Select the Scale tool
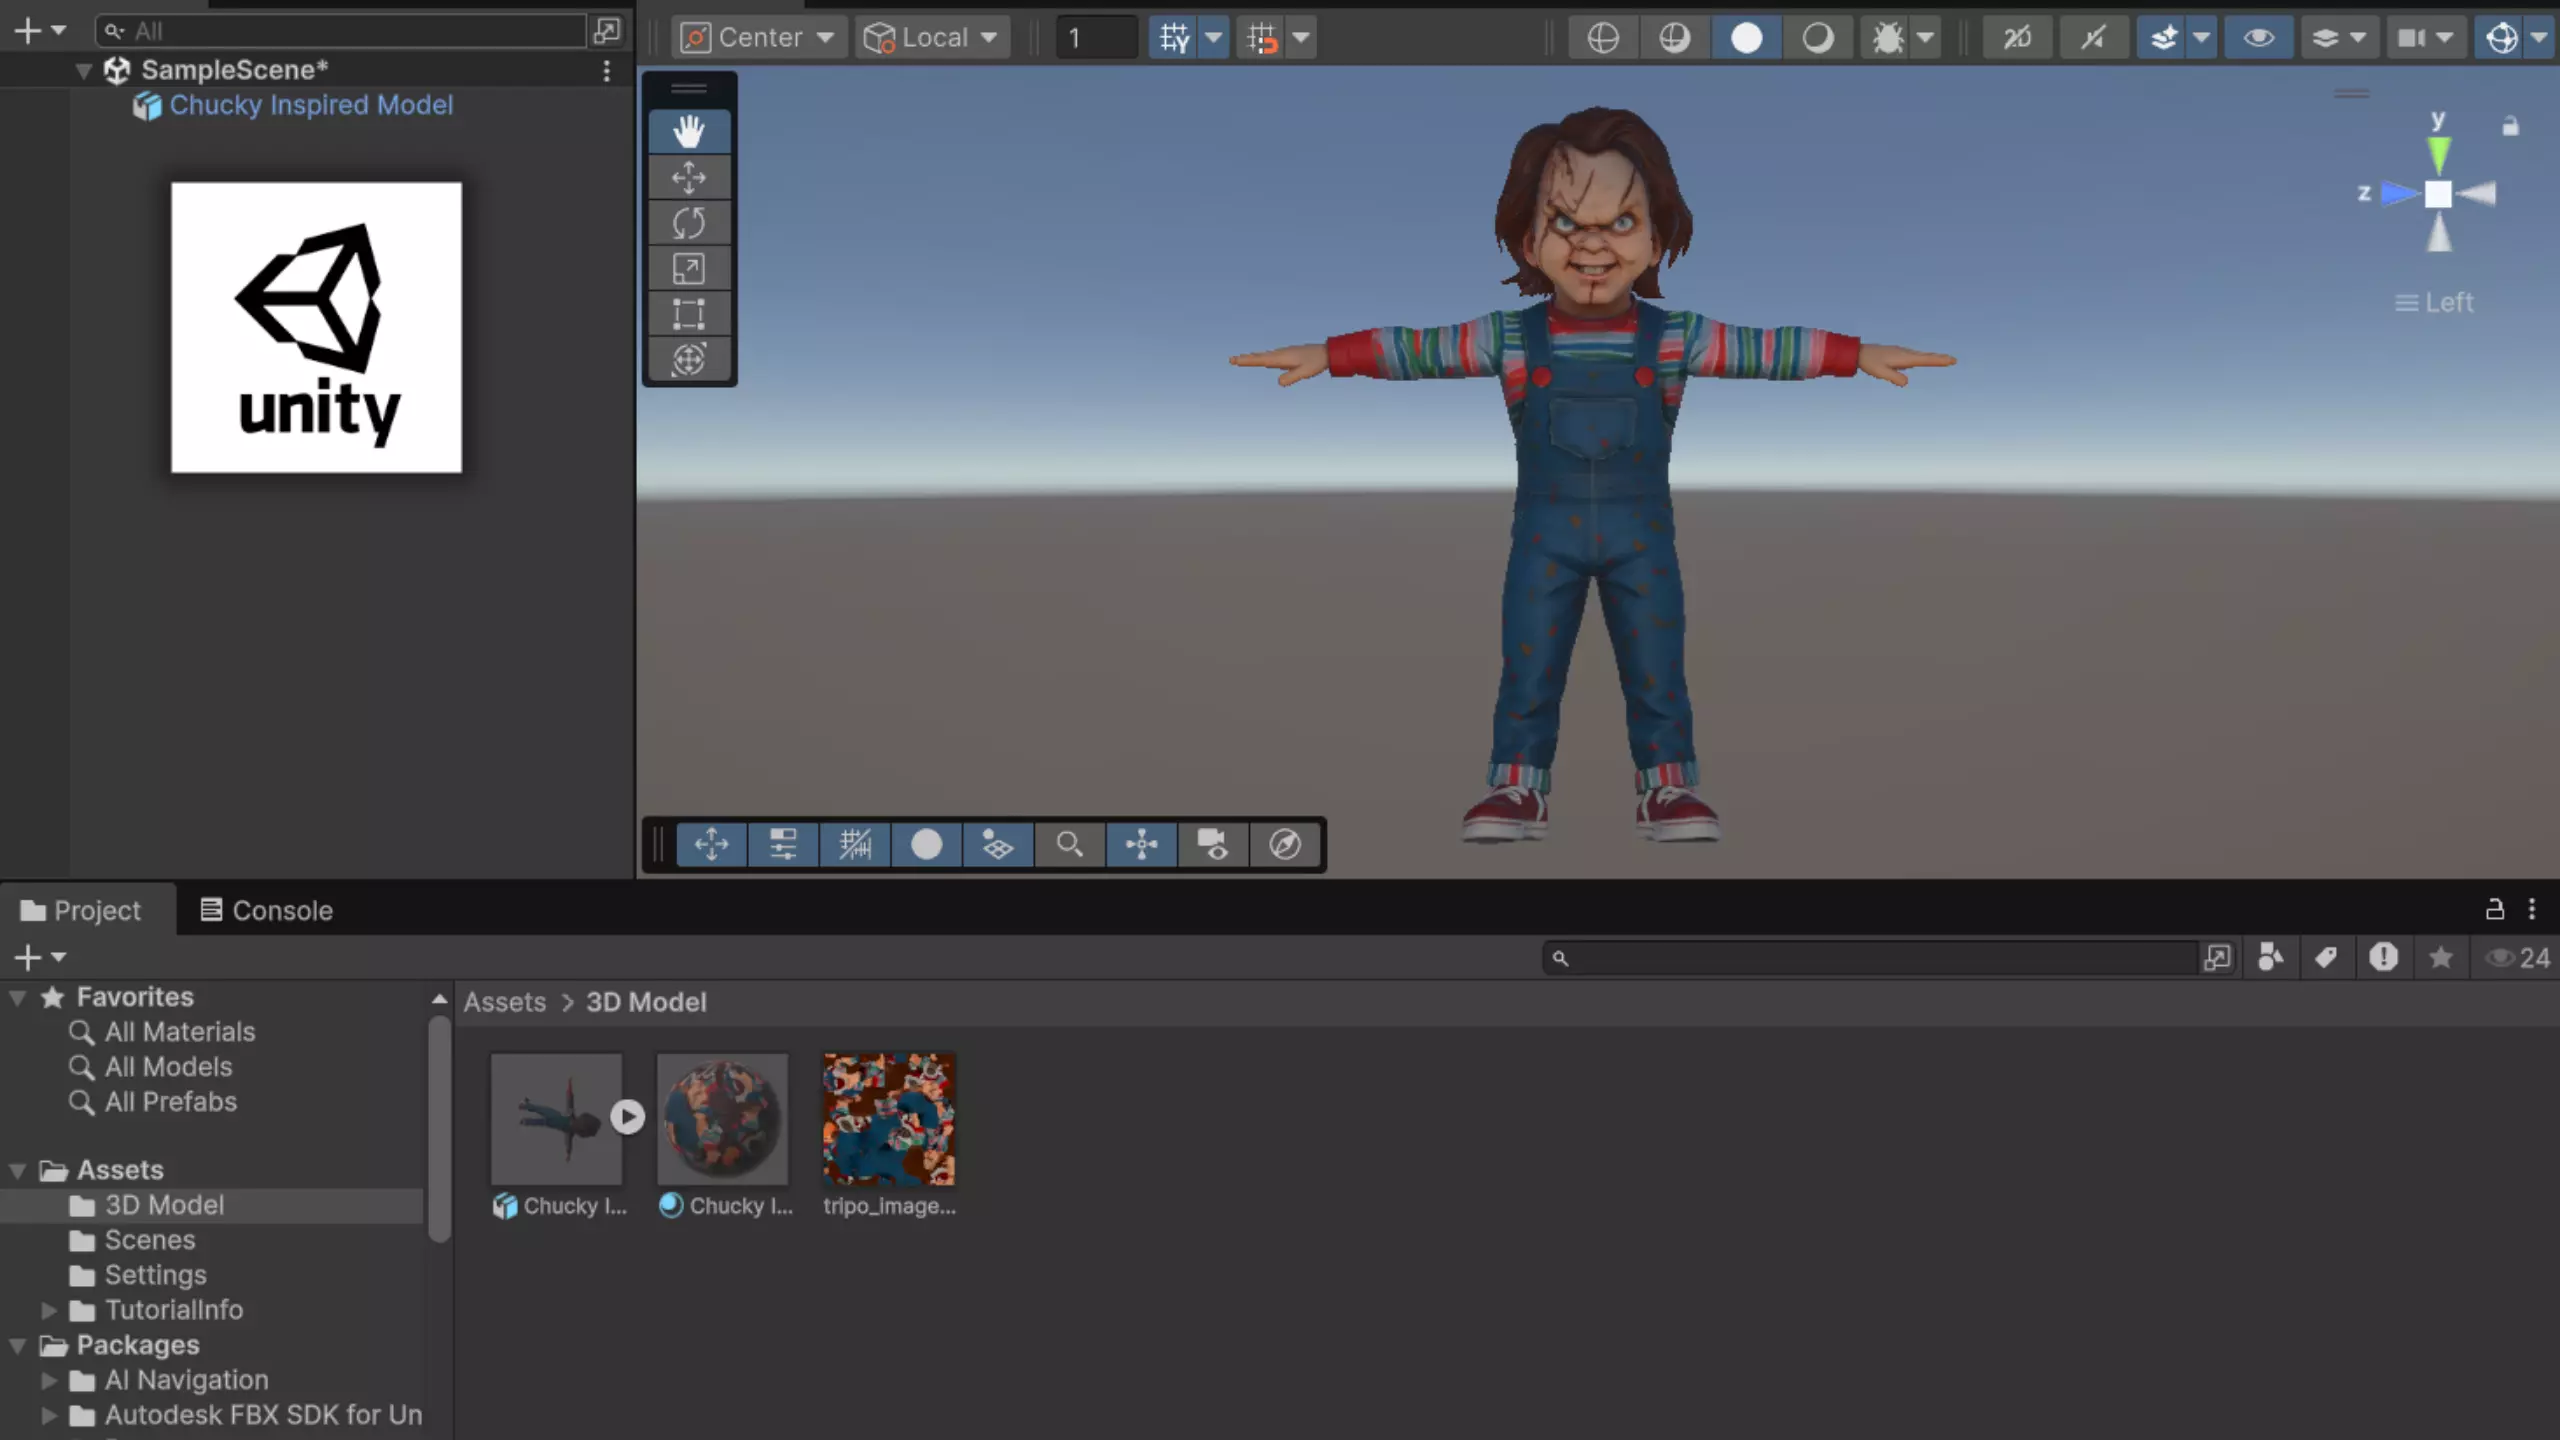 689,268
